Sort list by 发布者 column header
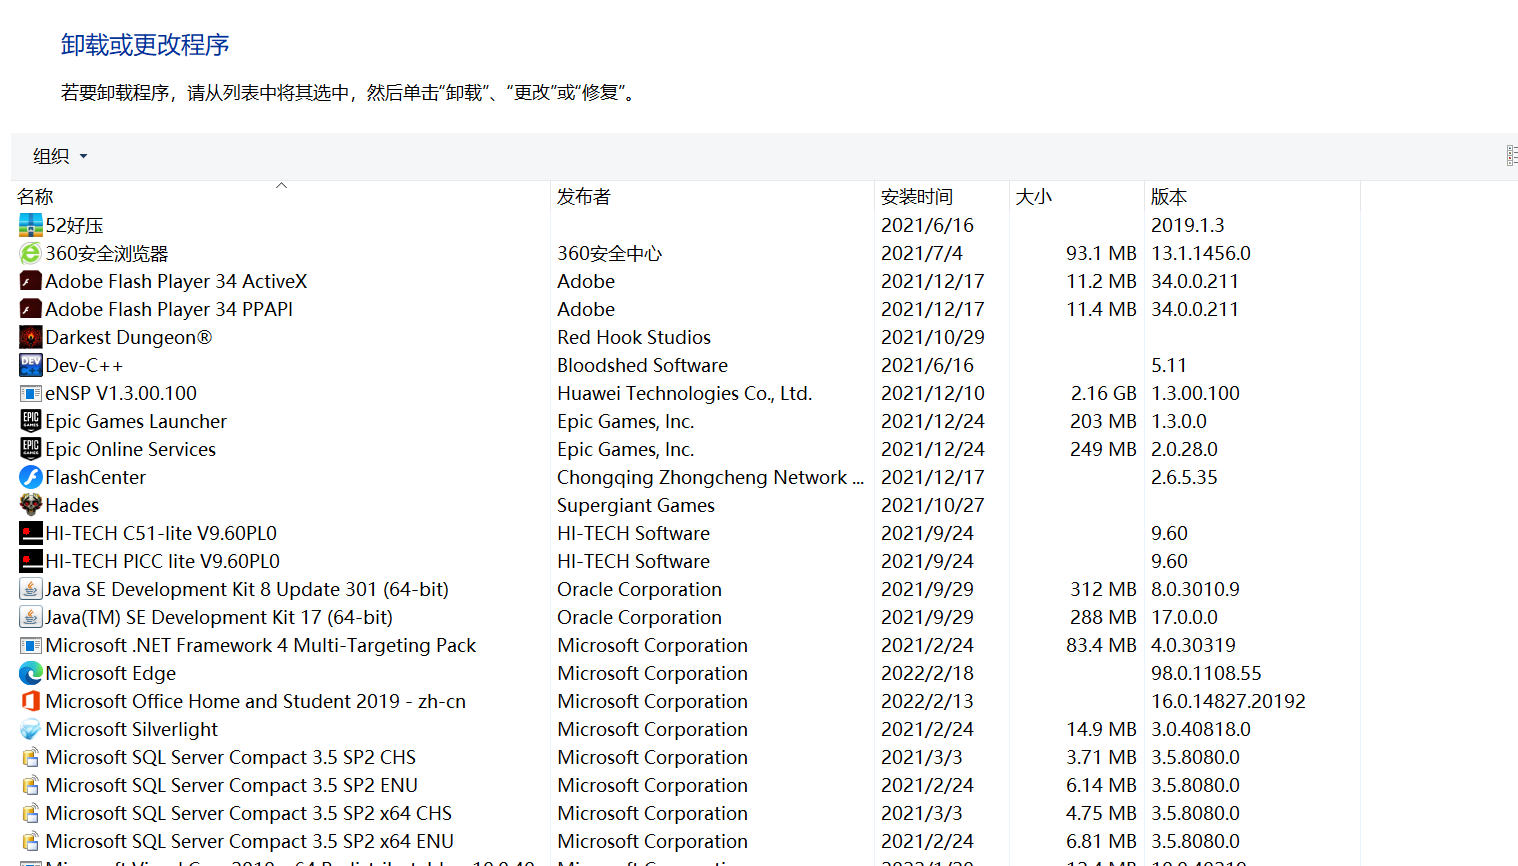Image resolution: width=1518 pixels, height=866 pixels. tap(712, 197)
